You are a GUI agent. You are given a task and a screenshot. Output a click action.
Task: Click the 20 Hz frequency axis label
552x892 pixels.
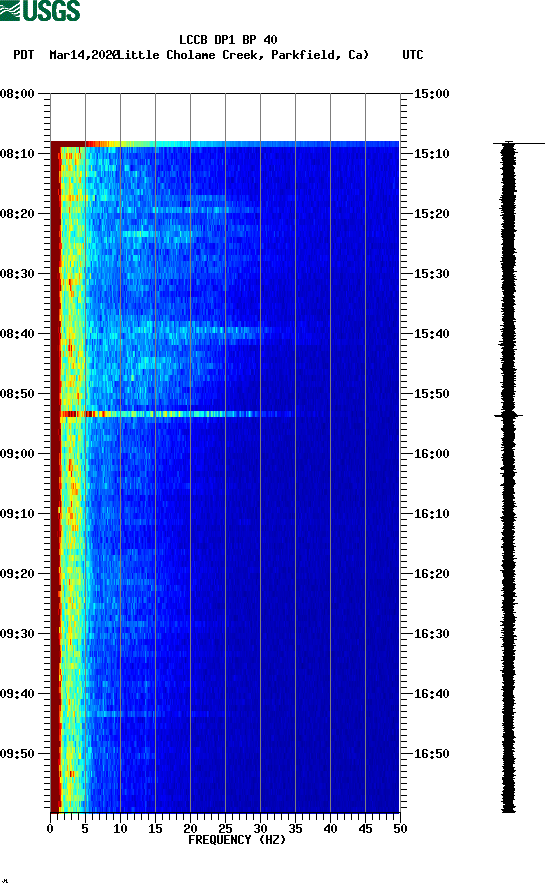tap(190, 829)
